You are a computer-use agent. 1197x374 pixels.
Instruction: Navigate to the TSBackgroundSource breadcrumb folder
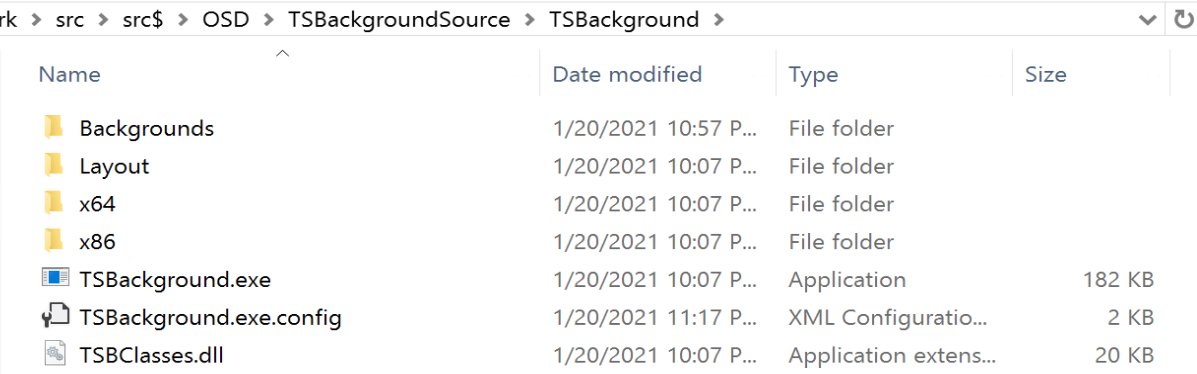click(x=399, y=20)
